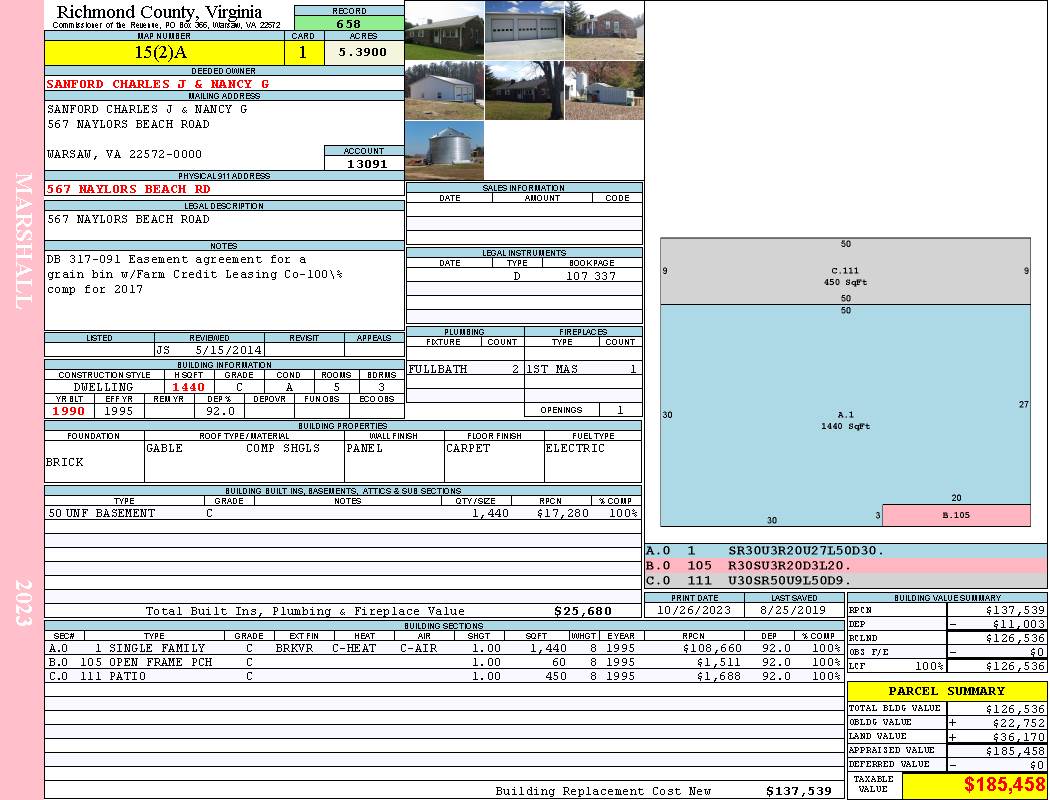Select the C.0 111 PATIO building section row
This screenshot has width=1050, height=800.
pos(445,676)
